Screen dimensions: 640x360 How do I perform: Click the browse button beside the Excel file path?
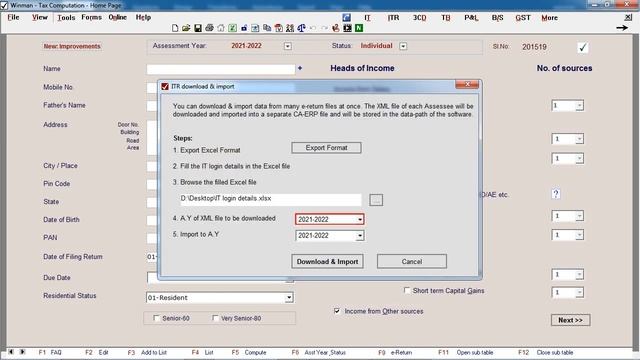376,200
